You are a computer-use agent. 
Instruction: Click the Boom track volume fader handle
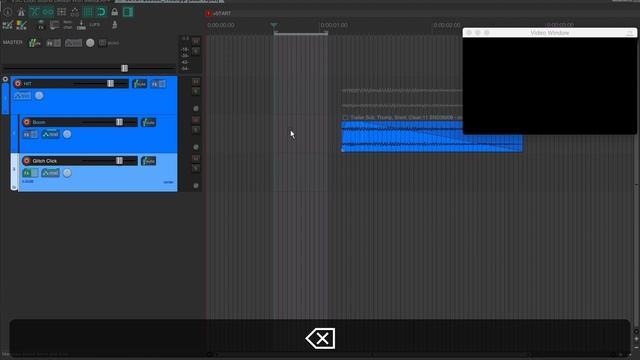[119, 122]
